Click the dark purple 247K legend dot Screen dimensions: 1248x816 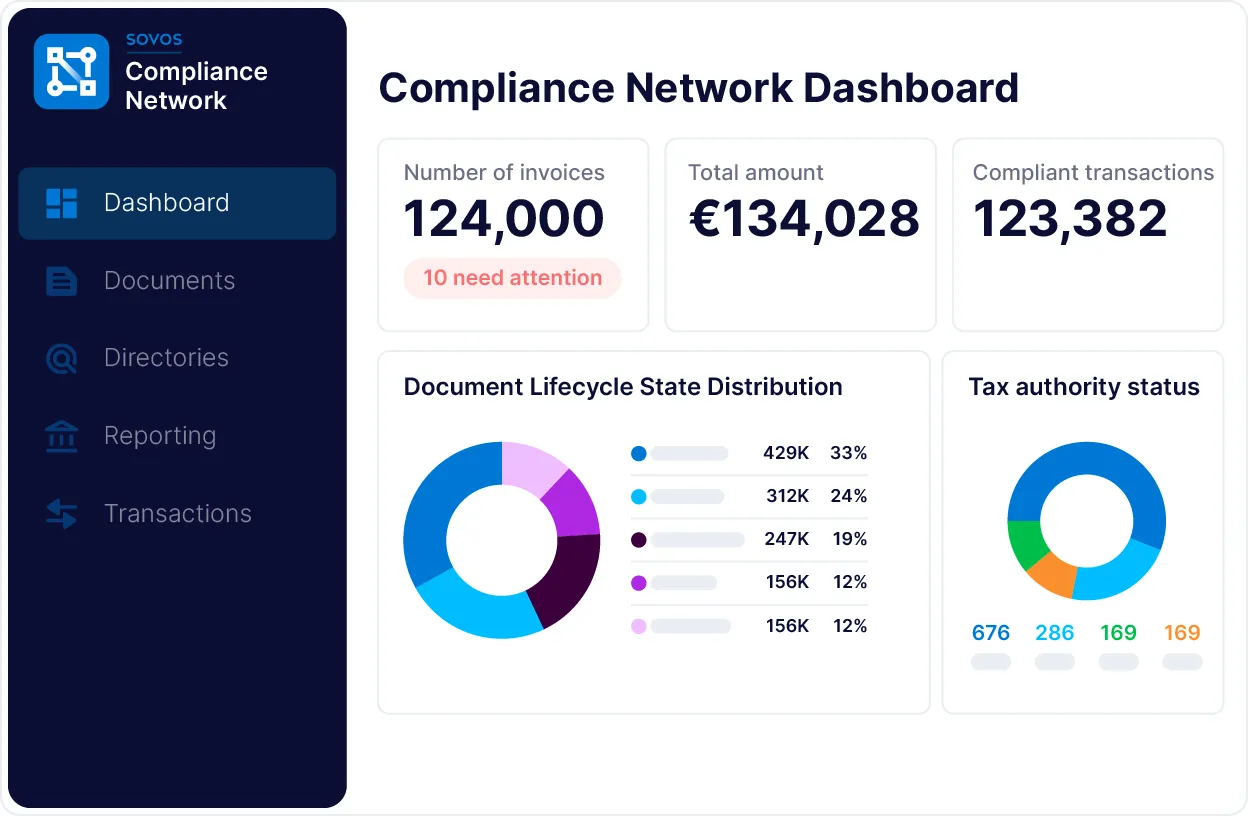pyautogui.click(x=639, y=540)
